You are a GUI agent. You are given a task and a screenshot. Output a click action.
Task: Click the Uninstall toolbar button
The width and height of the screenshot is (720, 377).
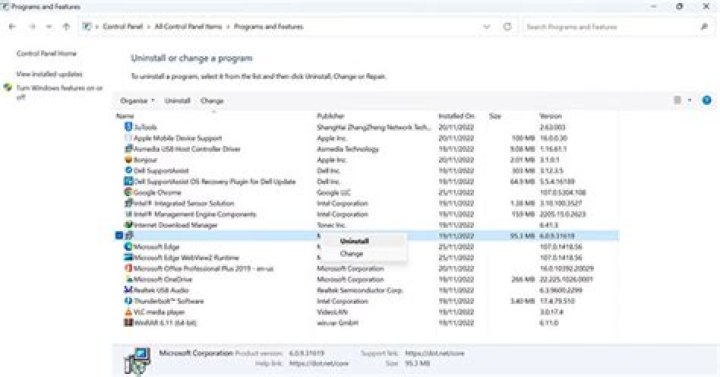pos(177,101)
